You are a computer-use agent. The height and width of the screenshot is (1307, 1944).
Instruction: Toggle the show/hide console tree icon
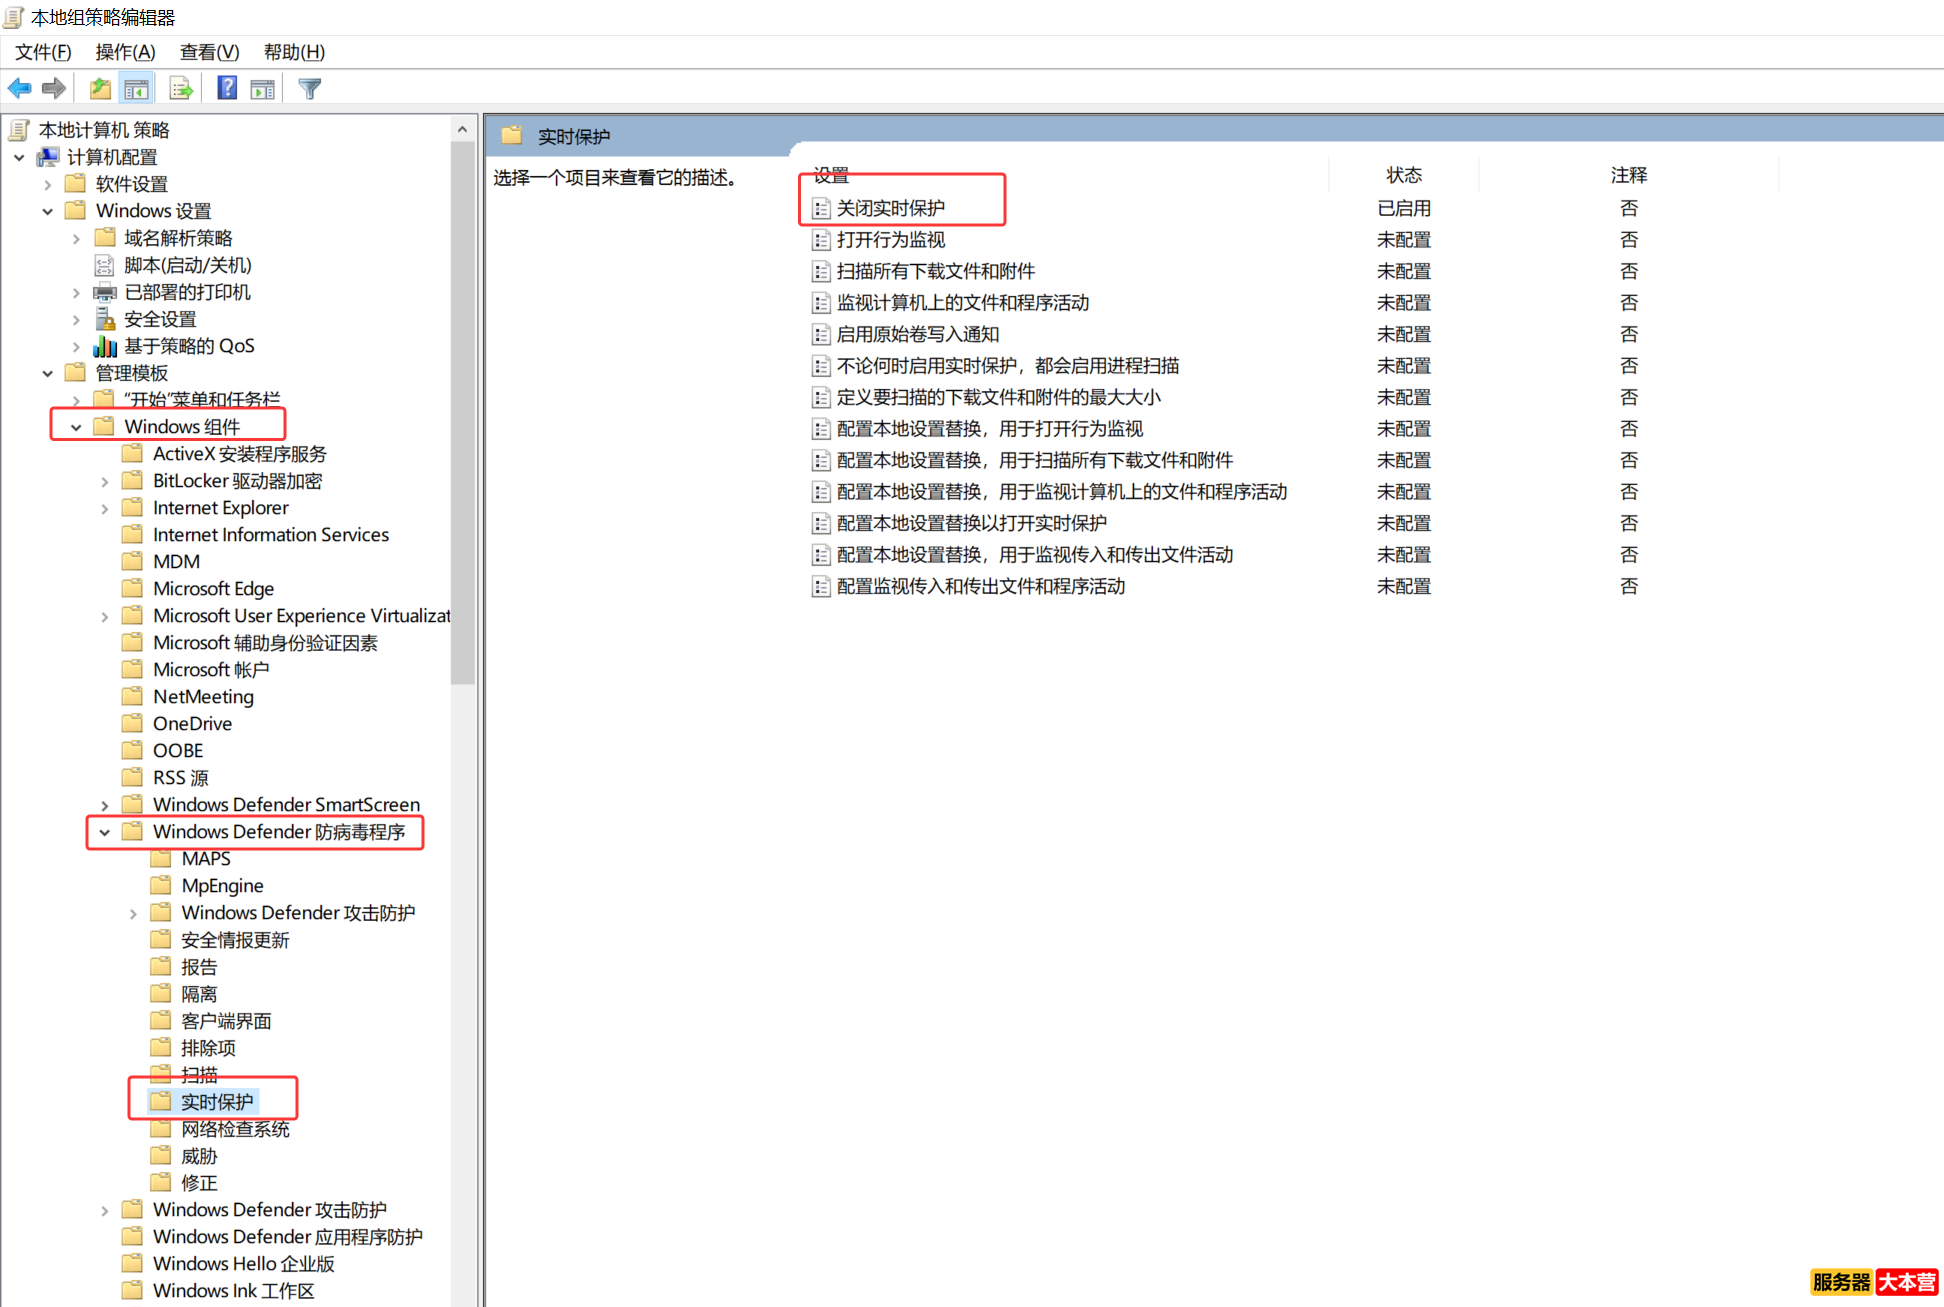tap(137, 88)
